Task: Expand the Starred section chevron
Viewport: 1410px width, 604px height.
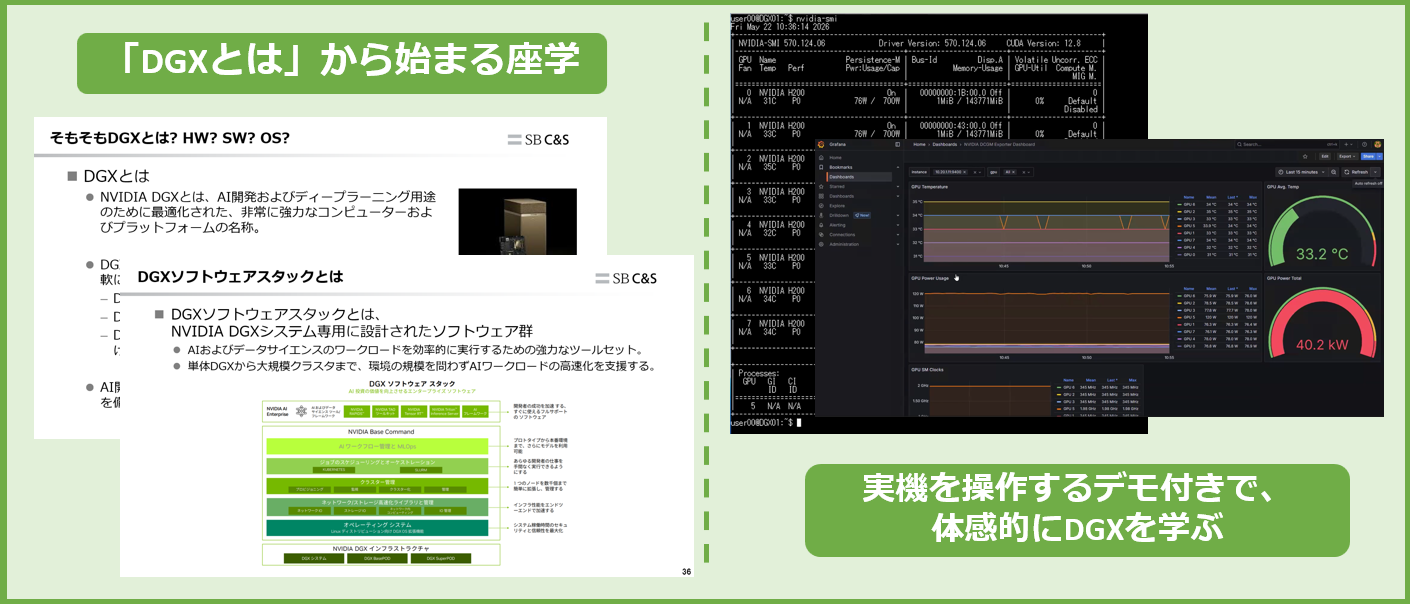Action: click(898, 186)
